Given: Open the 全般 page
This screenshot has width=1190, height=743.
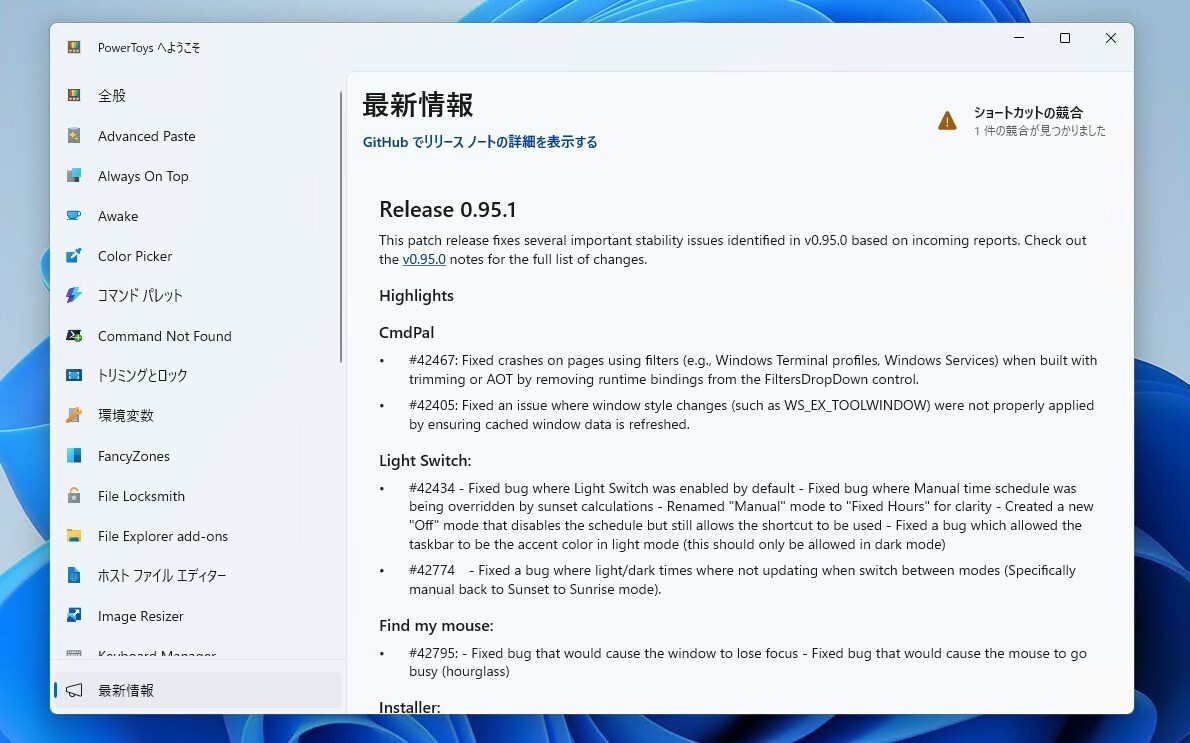Looking at the screenshot, I should (197, 96).
